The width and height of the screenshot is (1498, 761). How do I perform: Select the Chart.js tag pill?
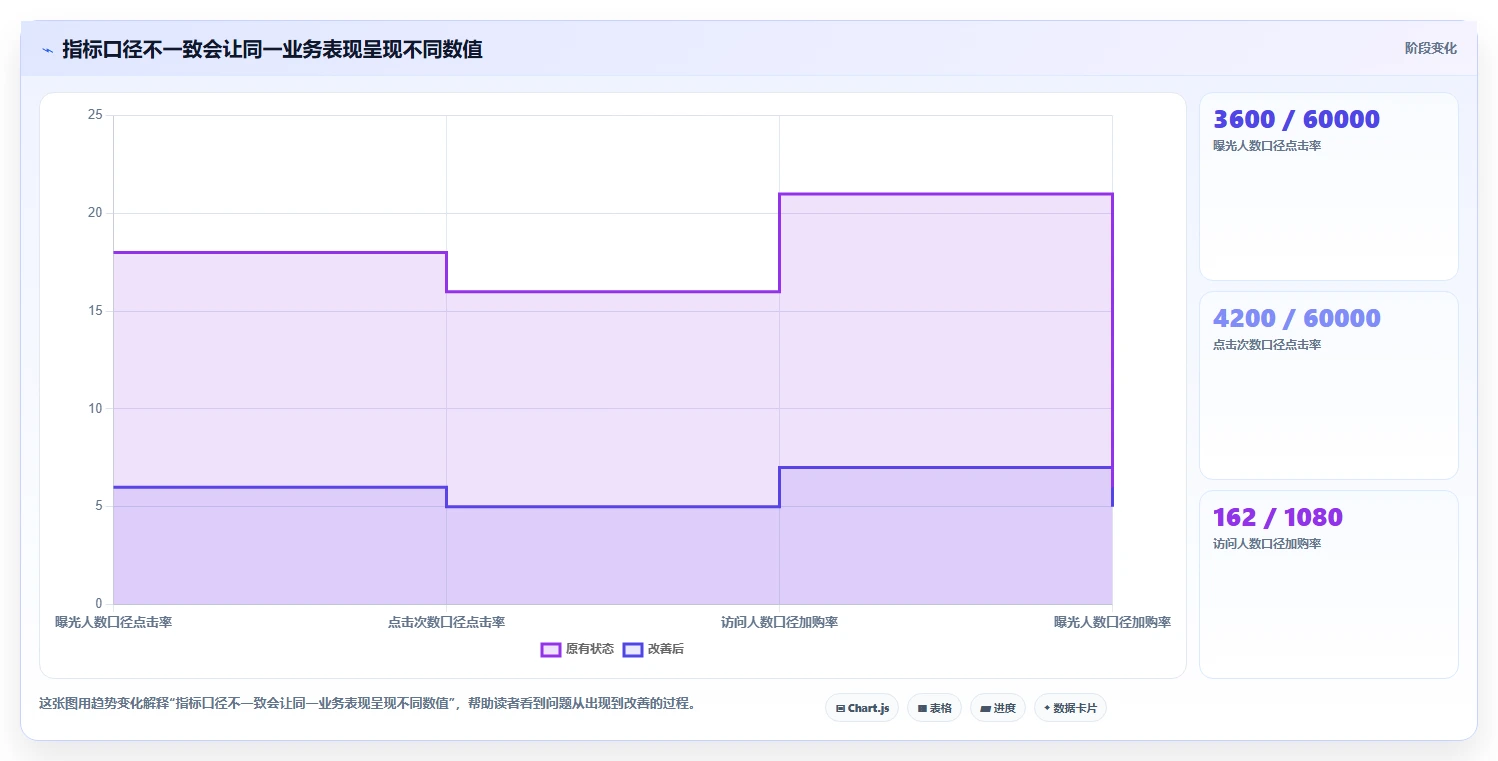[862, 708]
